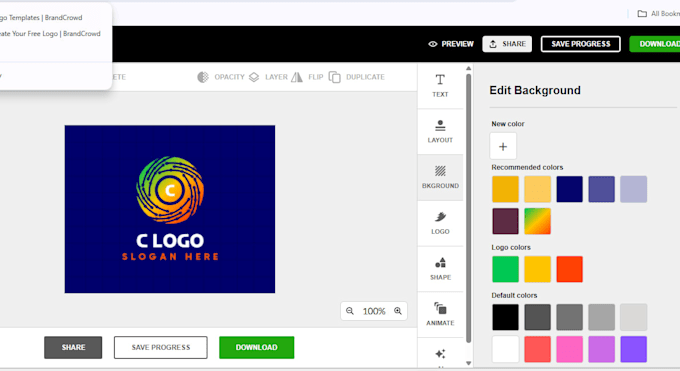Open the Layout panel
Viewport: 680px width, 371px height.
tap(440, 131)
